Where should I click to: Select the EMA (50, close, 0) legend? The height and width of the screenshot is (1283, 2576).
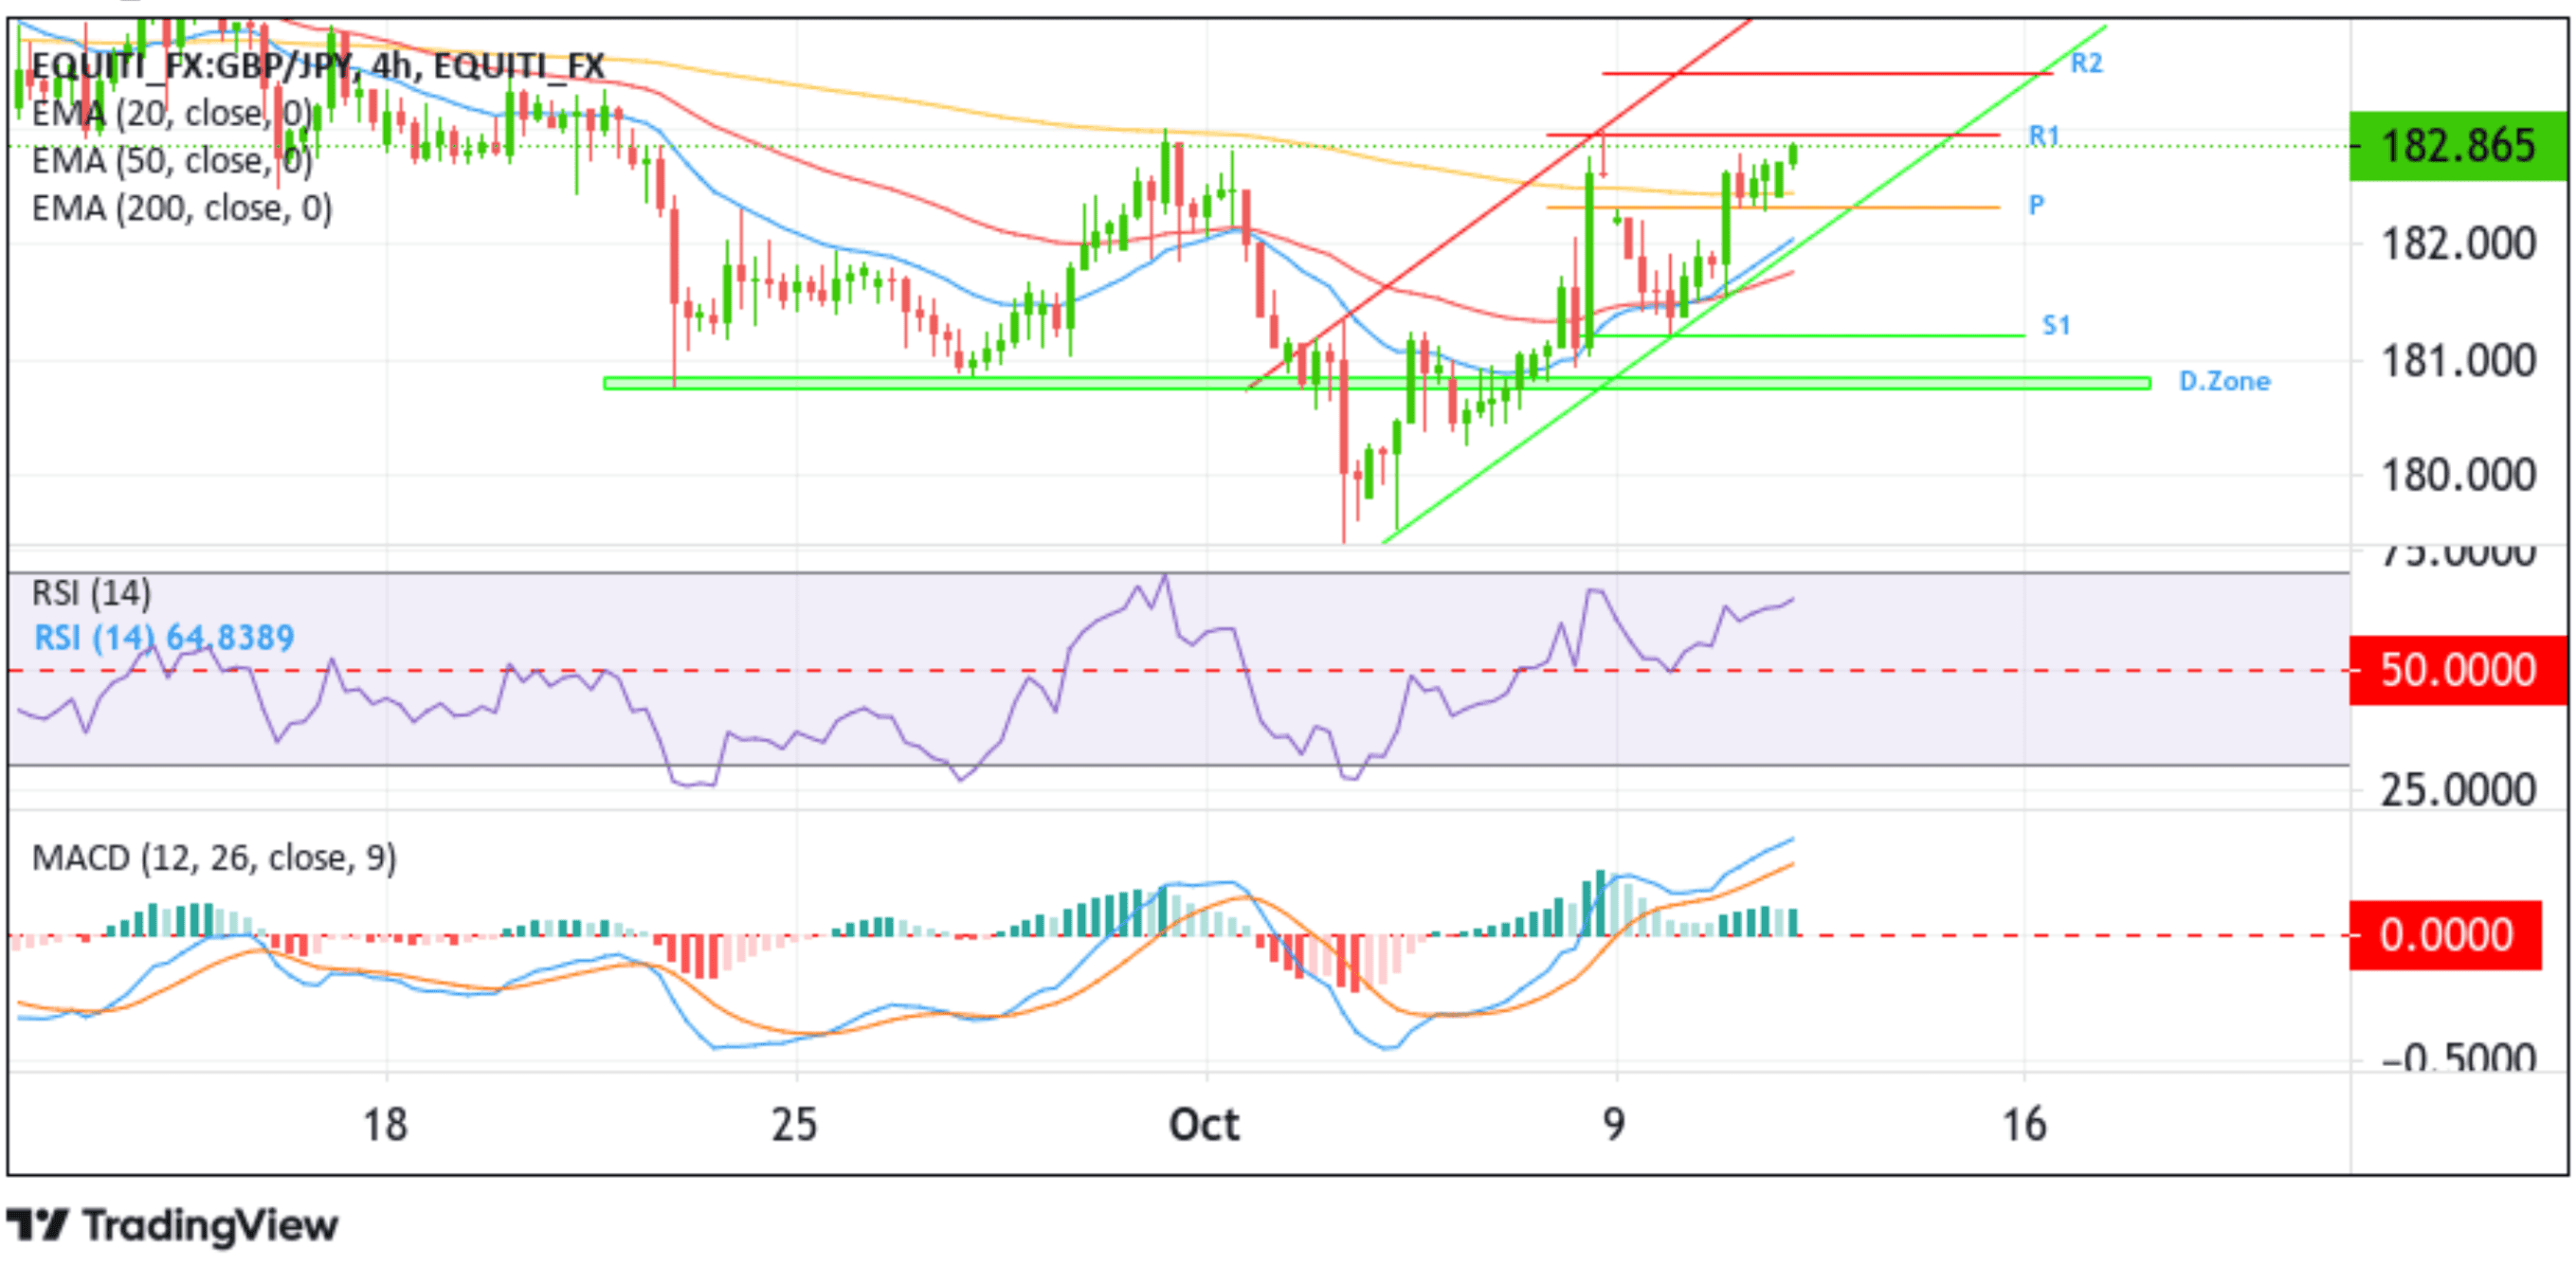point(172,160)
